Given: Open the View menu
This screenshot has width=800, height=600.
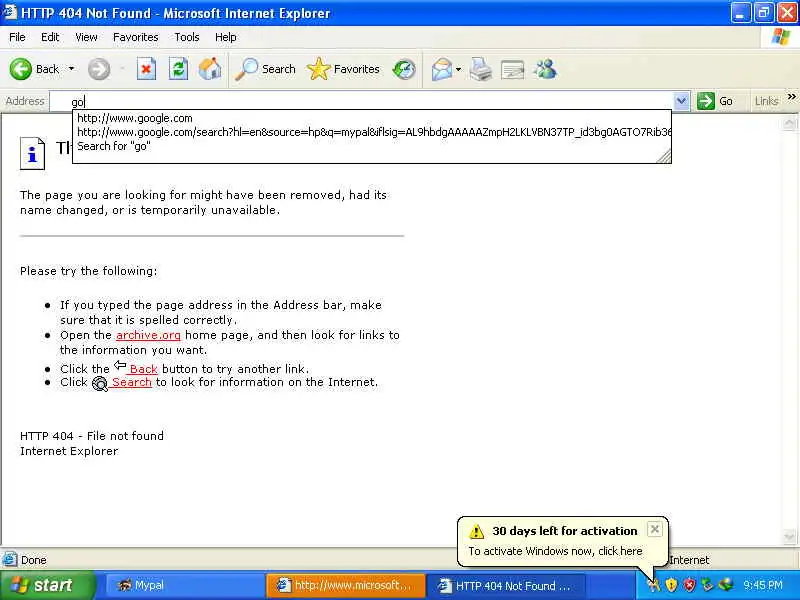Looking at the screenshot, I should pos(86,37).
